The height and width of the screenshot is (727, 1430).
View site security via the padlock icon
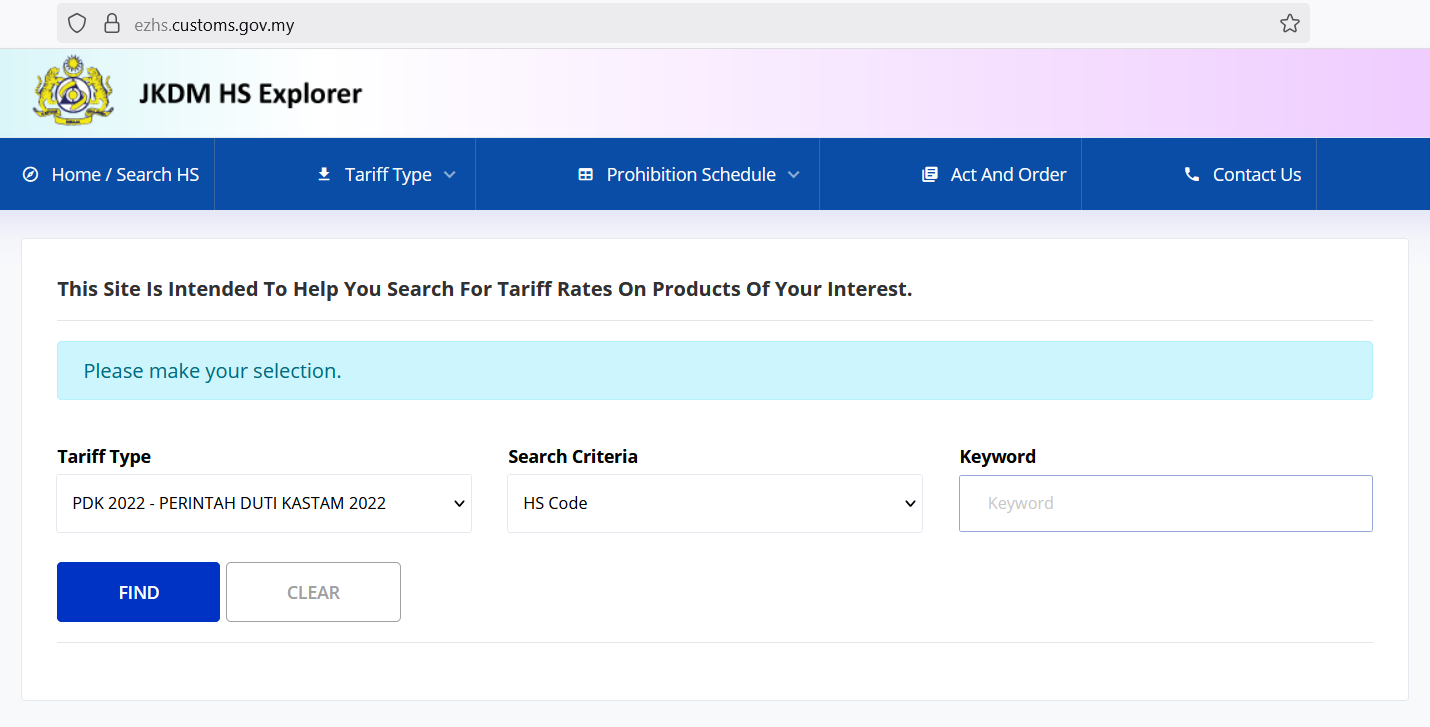[x=112, y=24]
